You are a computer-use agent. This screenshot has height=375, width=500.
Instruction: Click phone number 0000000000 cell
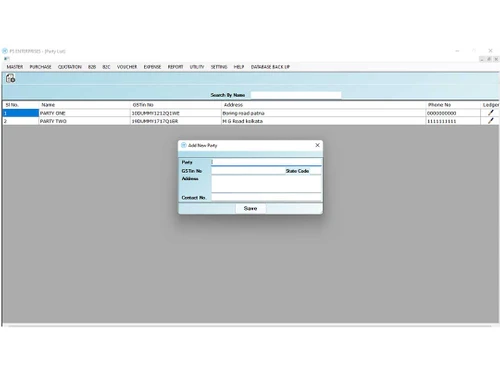(x=453, y=113)
